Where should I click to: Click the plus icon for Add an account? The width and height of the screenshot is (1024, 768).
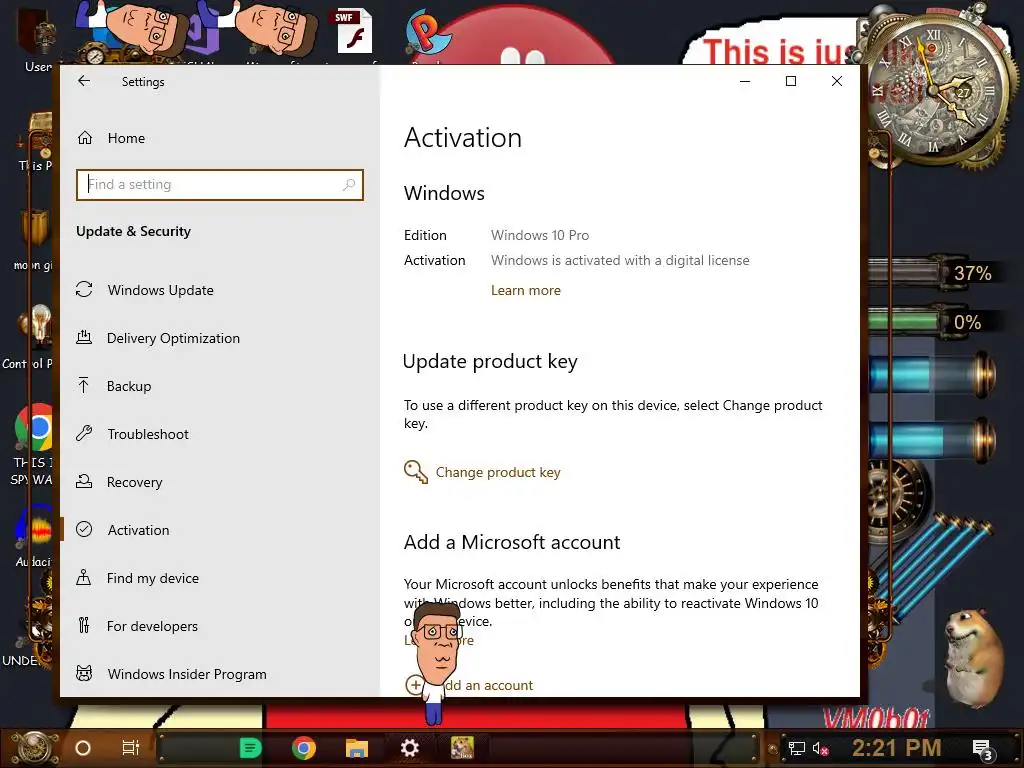click(414, 685)
